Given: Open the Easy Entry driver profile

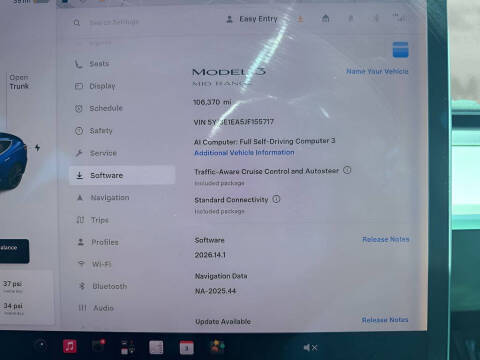Looking at the screenshot, I should pos(252,19).
